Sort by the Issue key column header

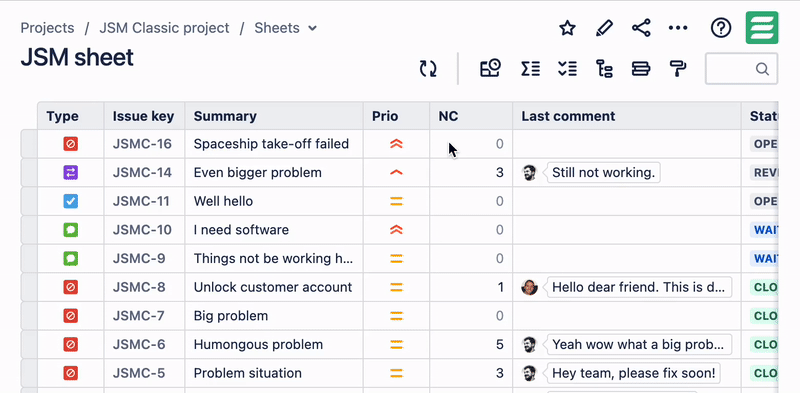click(x=143, y=116)
